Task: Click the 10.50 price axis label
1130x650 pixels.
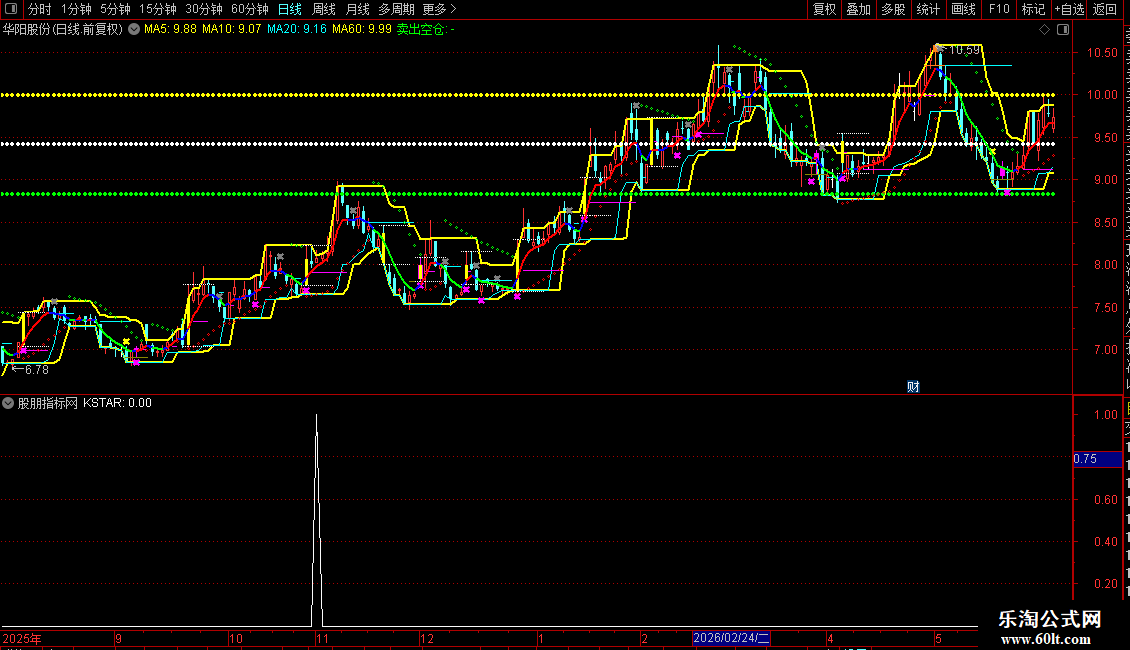Action: tap(1102, 53)
